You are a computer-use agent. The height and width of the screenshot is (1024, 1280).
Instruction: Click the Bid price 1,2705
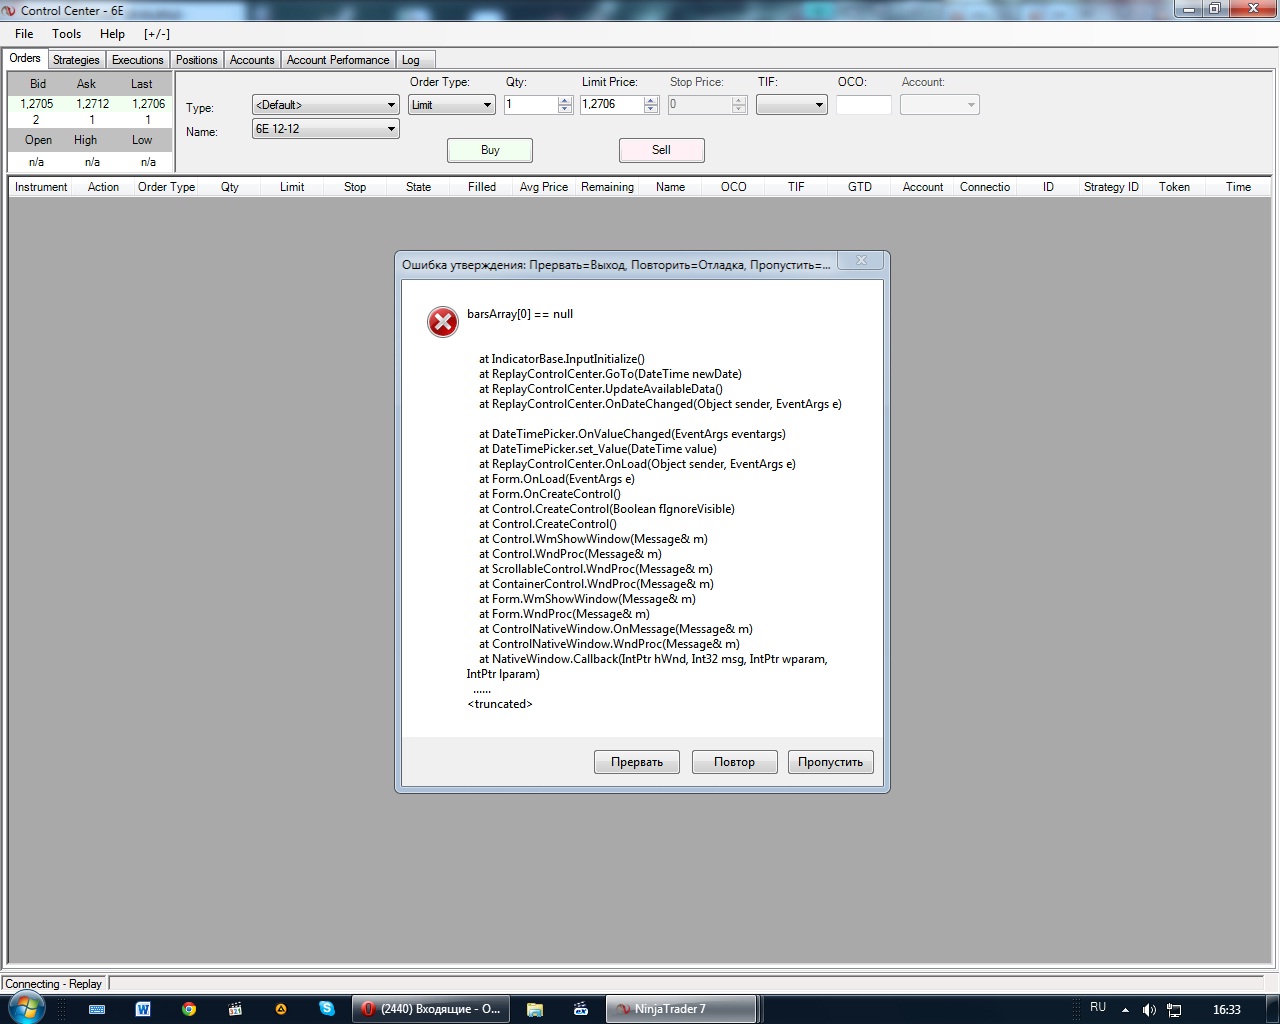coord(37,104)
